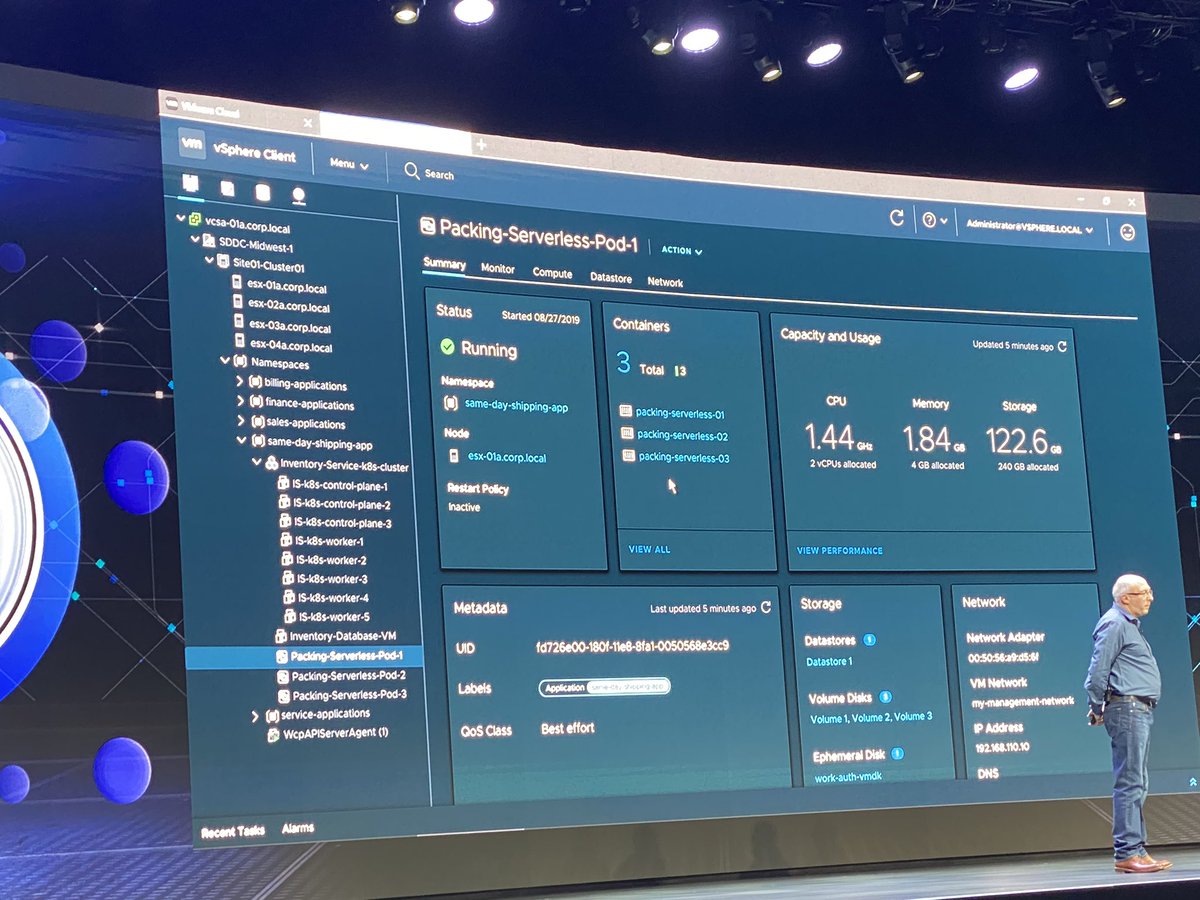Image resolution: width=1200 pixels, height=900 pixels.
Task: Open the packing-serverless-01 container link
Action: (680, 413)
